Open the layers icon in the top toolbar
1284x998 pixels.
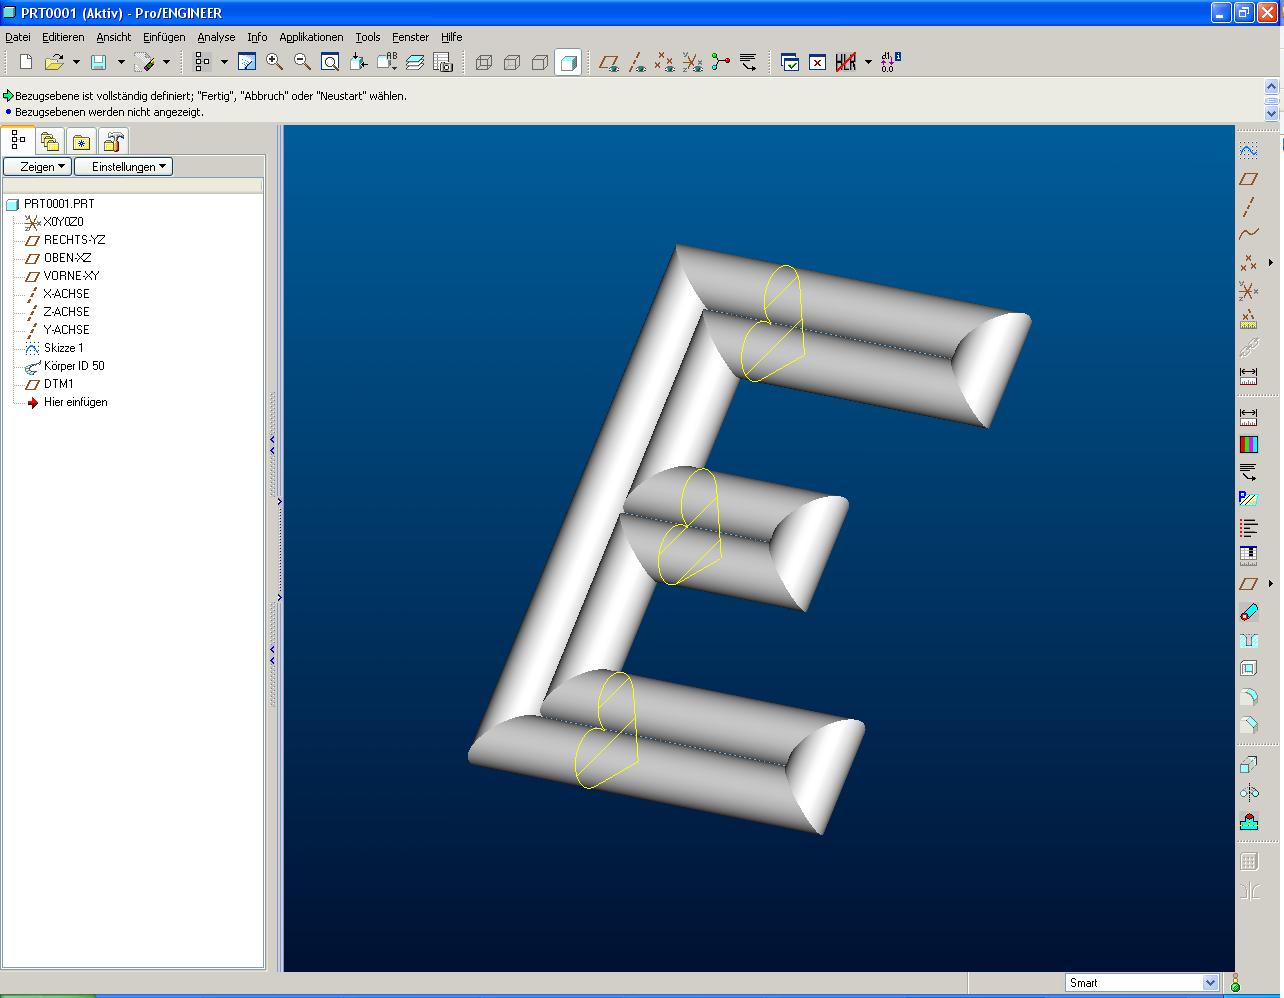[415, 62]
